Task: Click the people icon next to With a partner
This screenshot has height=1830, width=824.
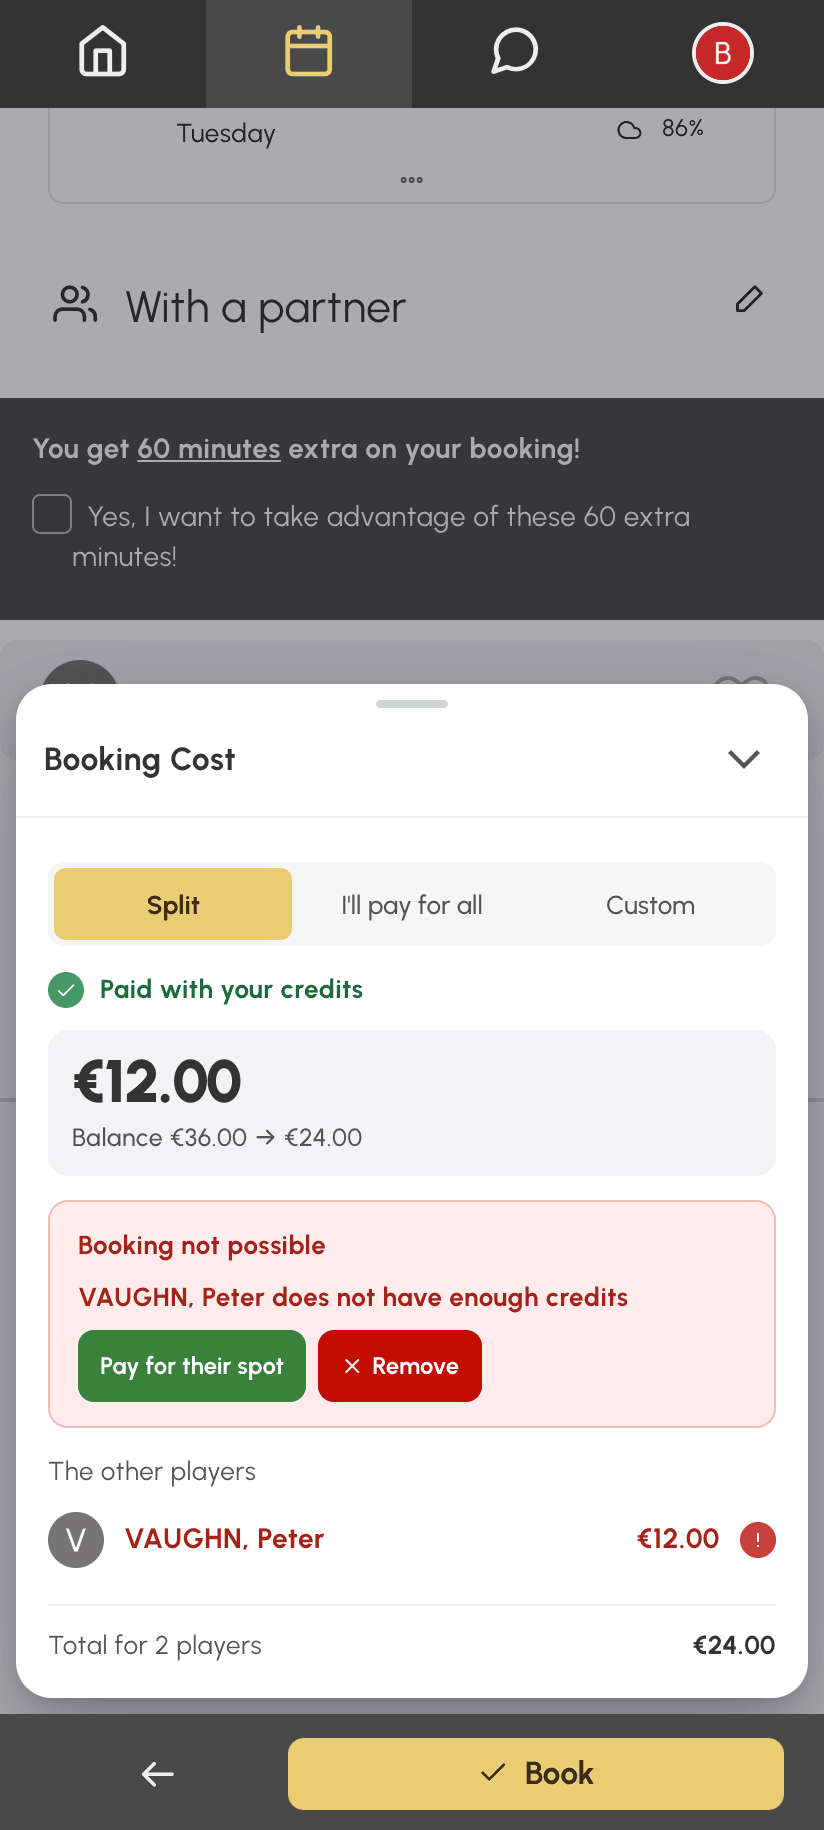Action: (75, 305)
